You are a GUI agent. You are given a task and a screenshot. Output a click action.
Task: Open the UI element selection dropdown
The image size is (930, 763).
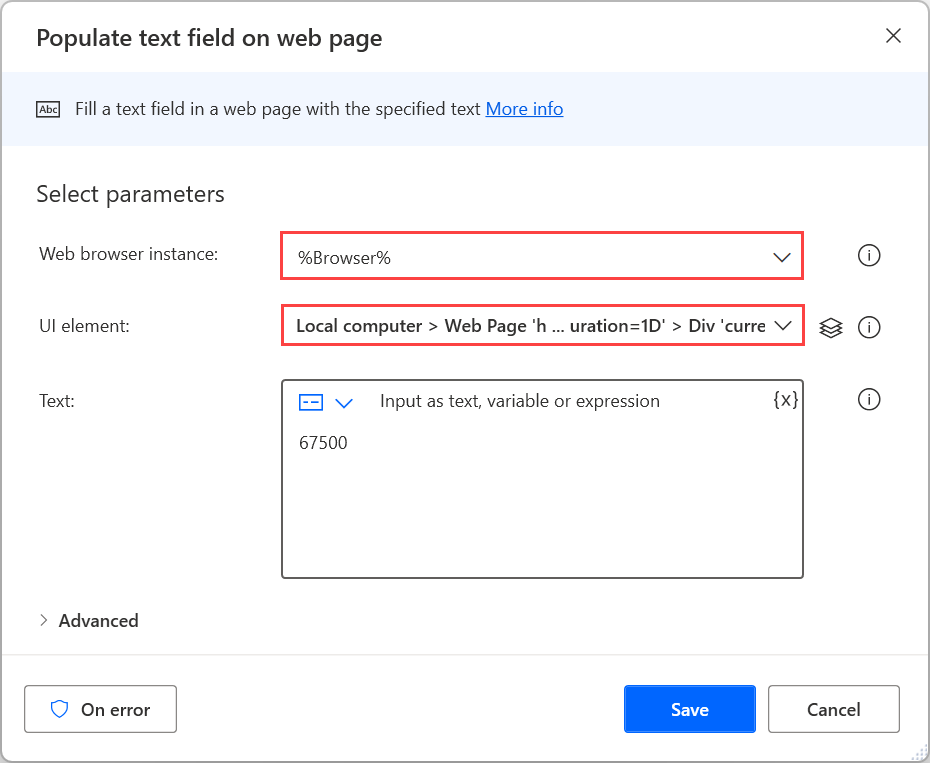(x=786, y=326)
